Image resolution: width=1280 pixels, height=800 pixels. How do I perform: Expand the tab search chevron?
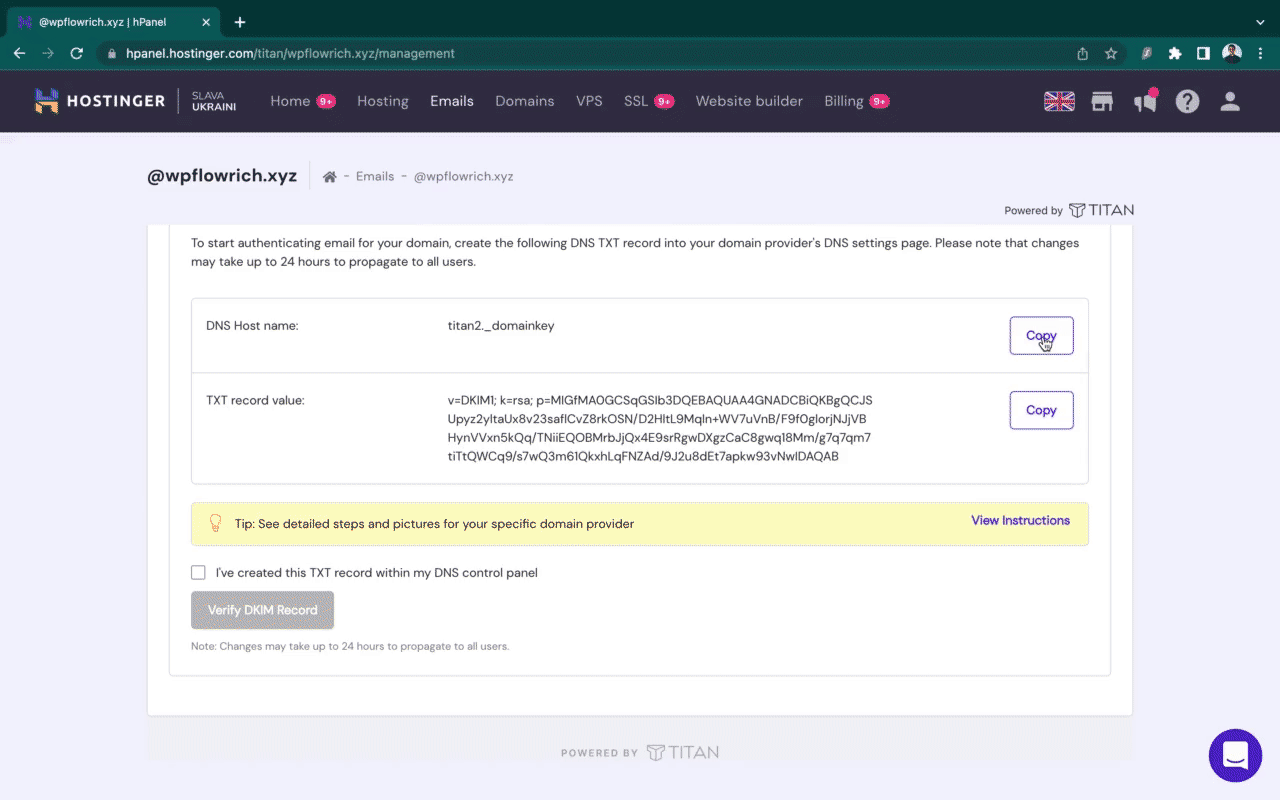pos(1259,22)
